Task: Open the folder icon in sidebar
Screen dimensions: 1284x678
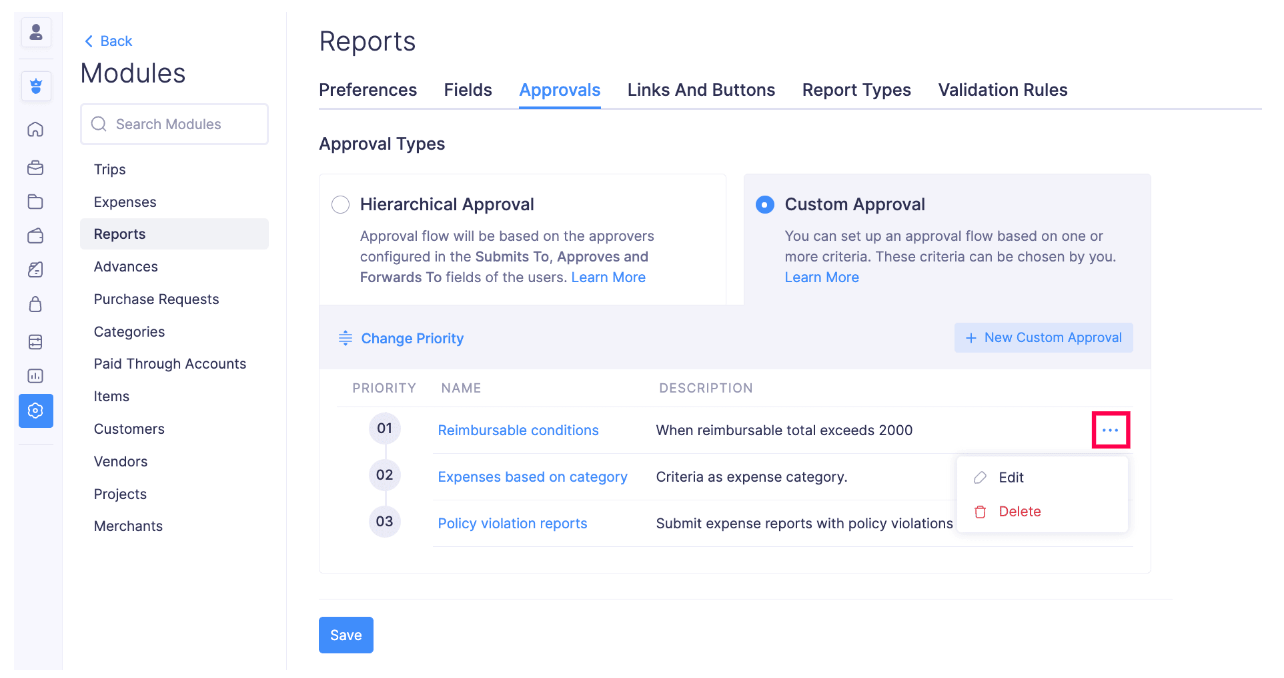Action: point(36,202)
